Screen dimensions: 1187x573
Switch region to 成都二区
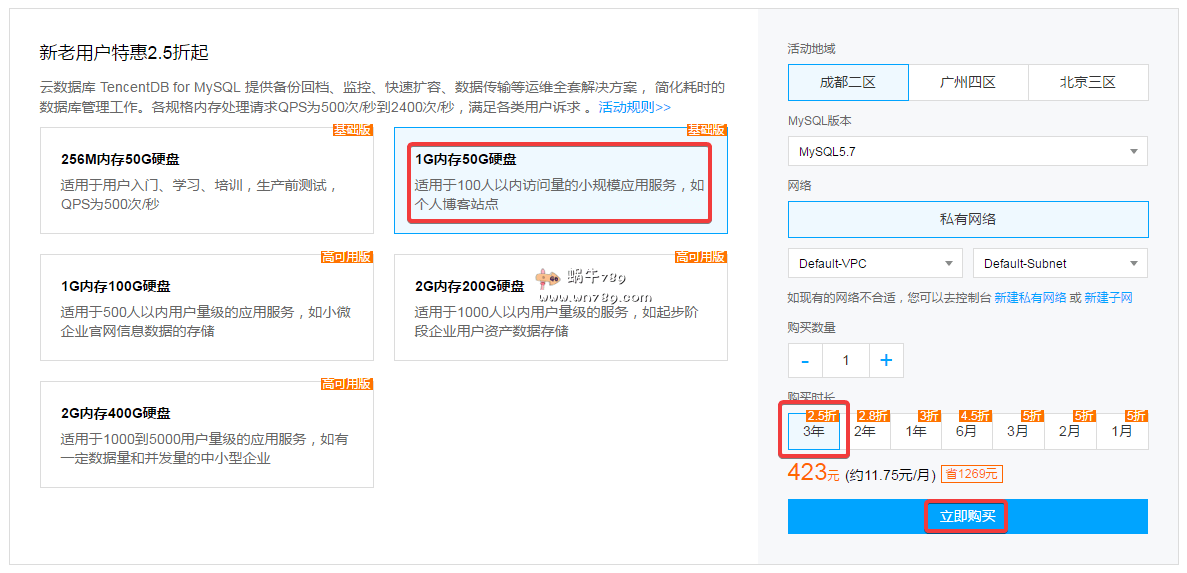848,83
